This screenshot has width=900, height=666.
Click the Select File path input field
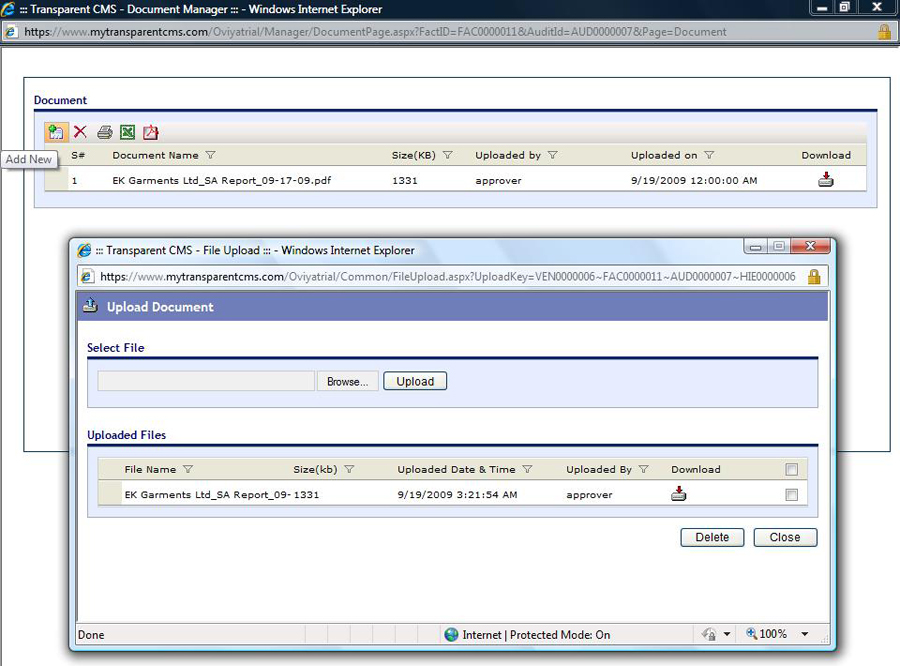point(206,381)
